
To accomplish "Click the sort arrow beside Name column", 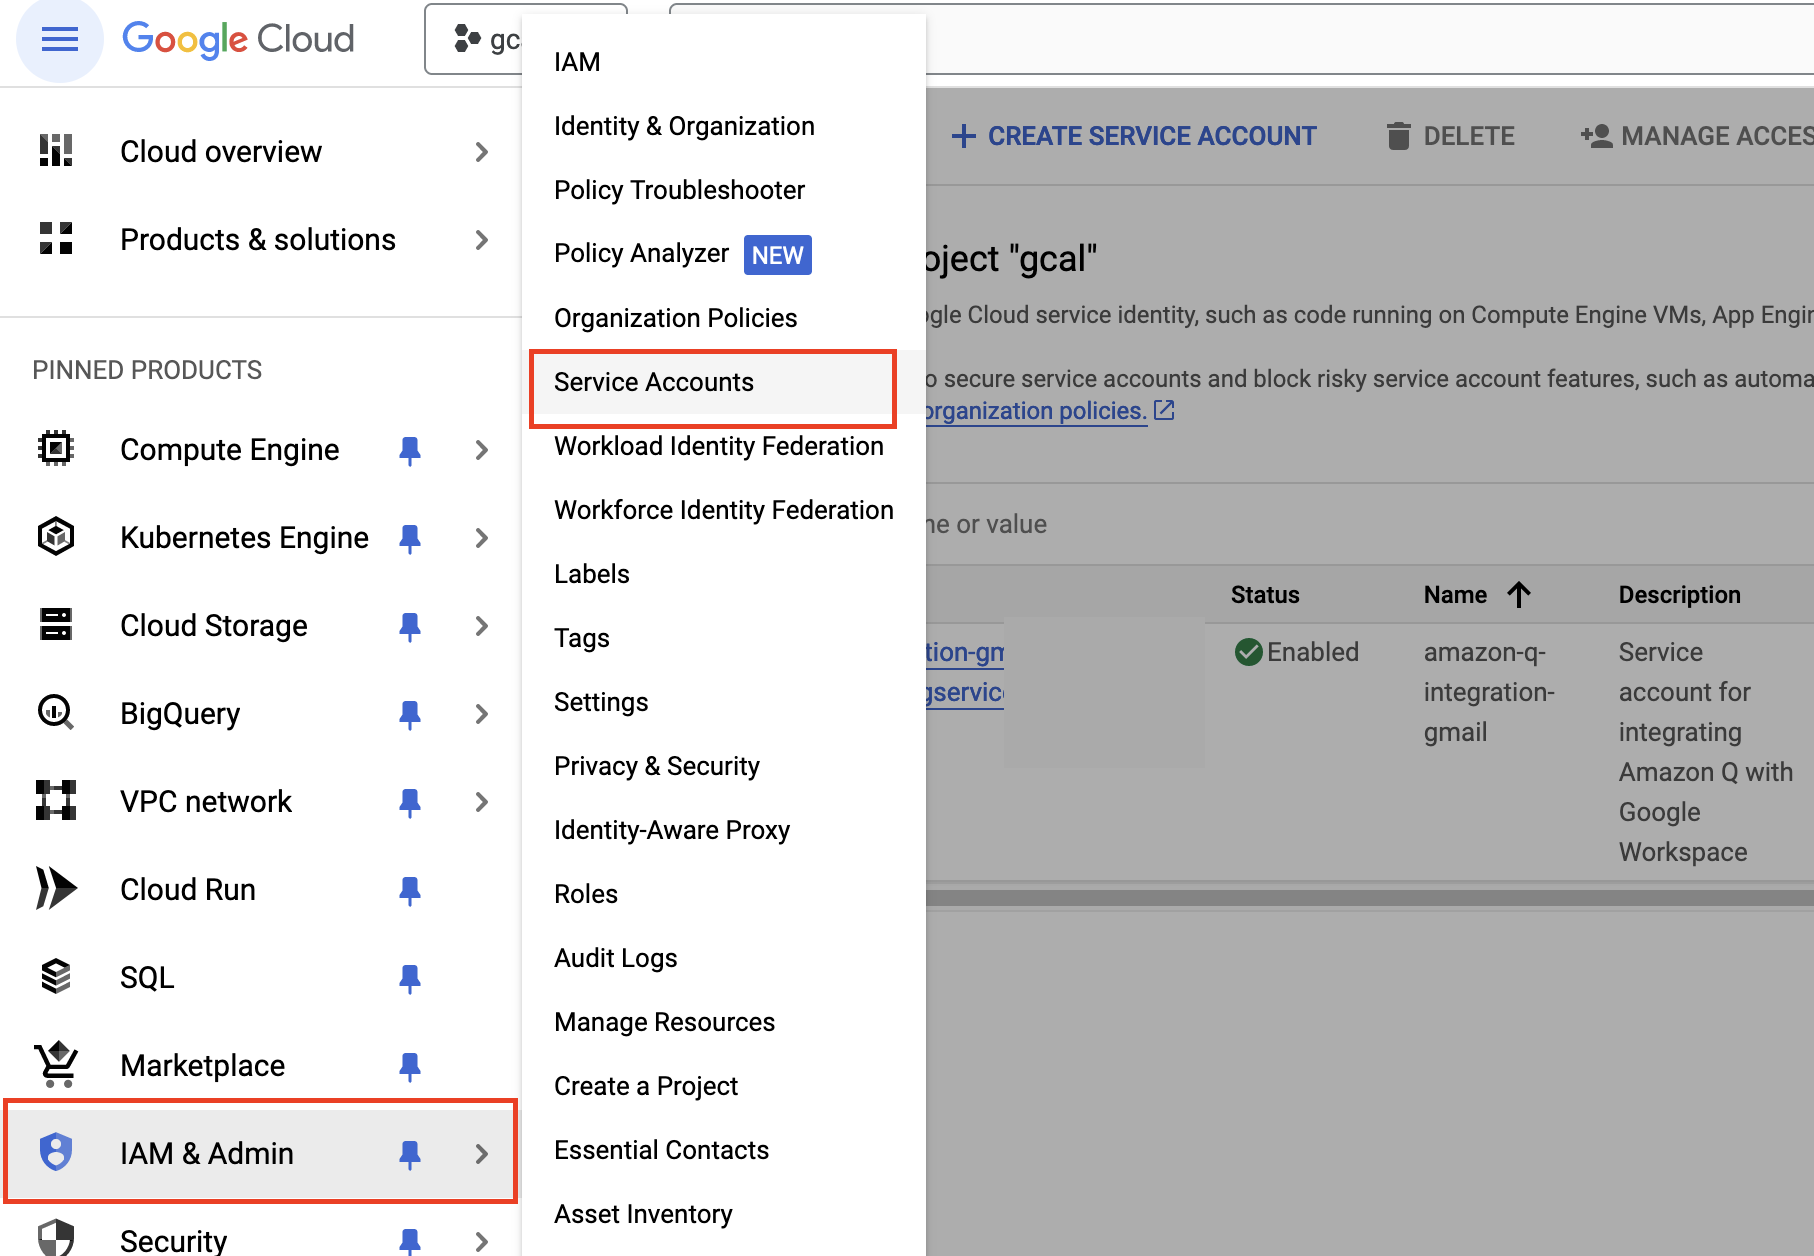I will (1519, 595).
